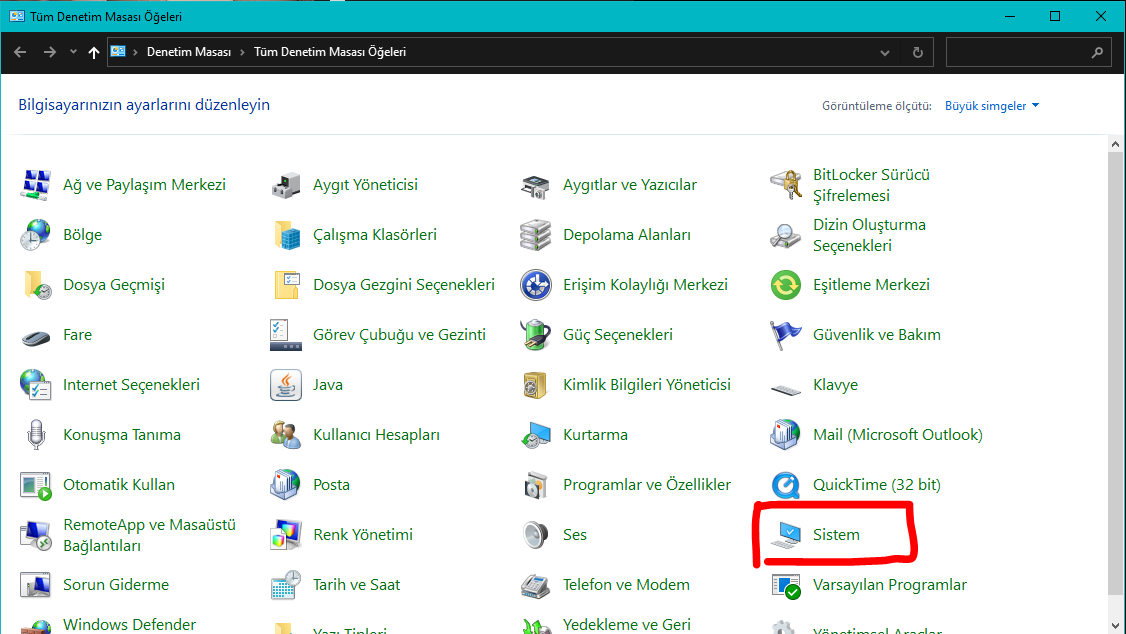Click the Güç Seçenekleri battery icon
The image size is (1126, 634).
pos(536,335)
